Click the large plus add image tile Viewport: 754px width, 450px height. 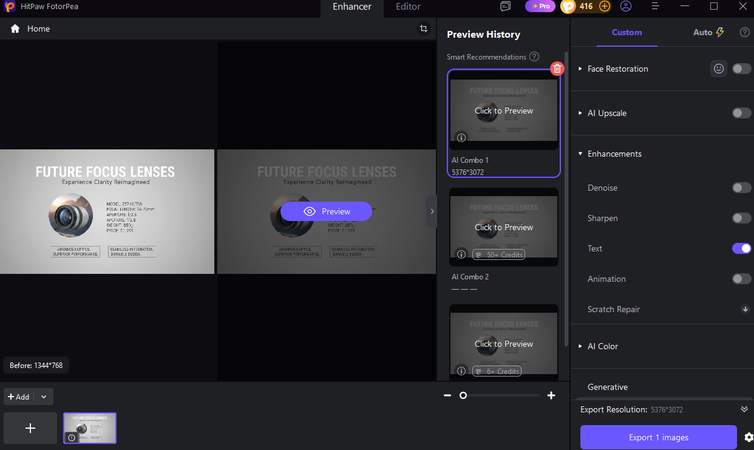pyautogui.click(x=30, y=428)
